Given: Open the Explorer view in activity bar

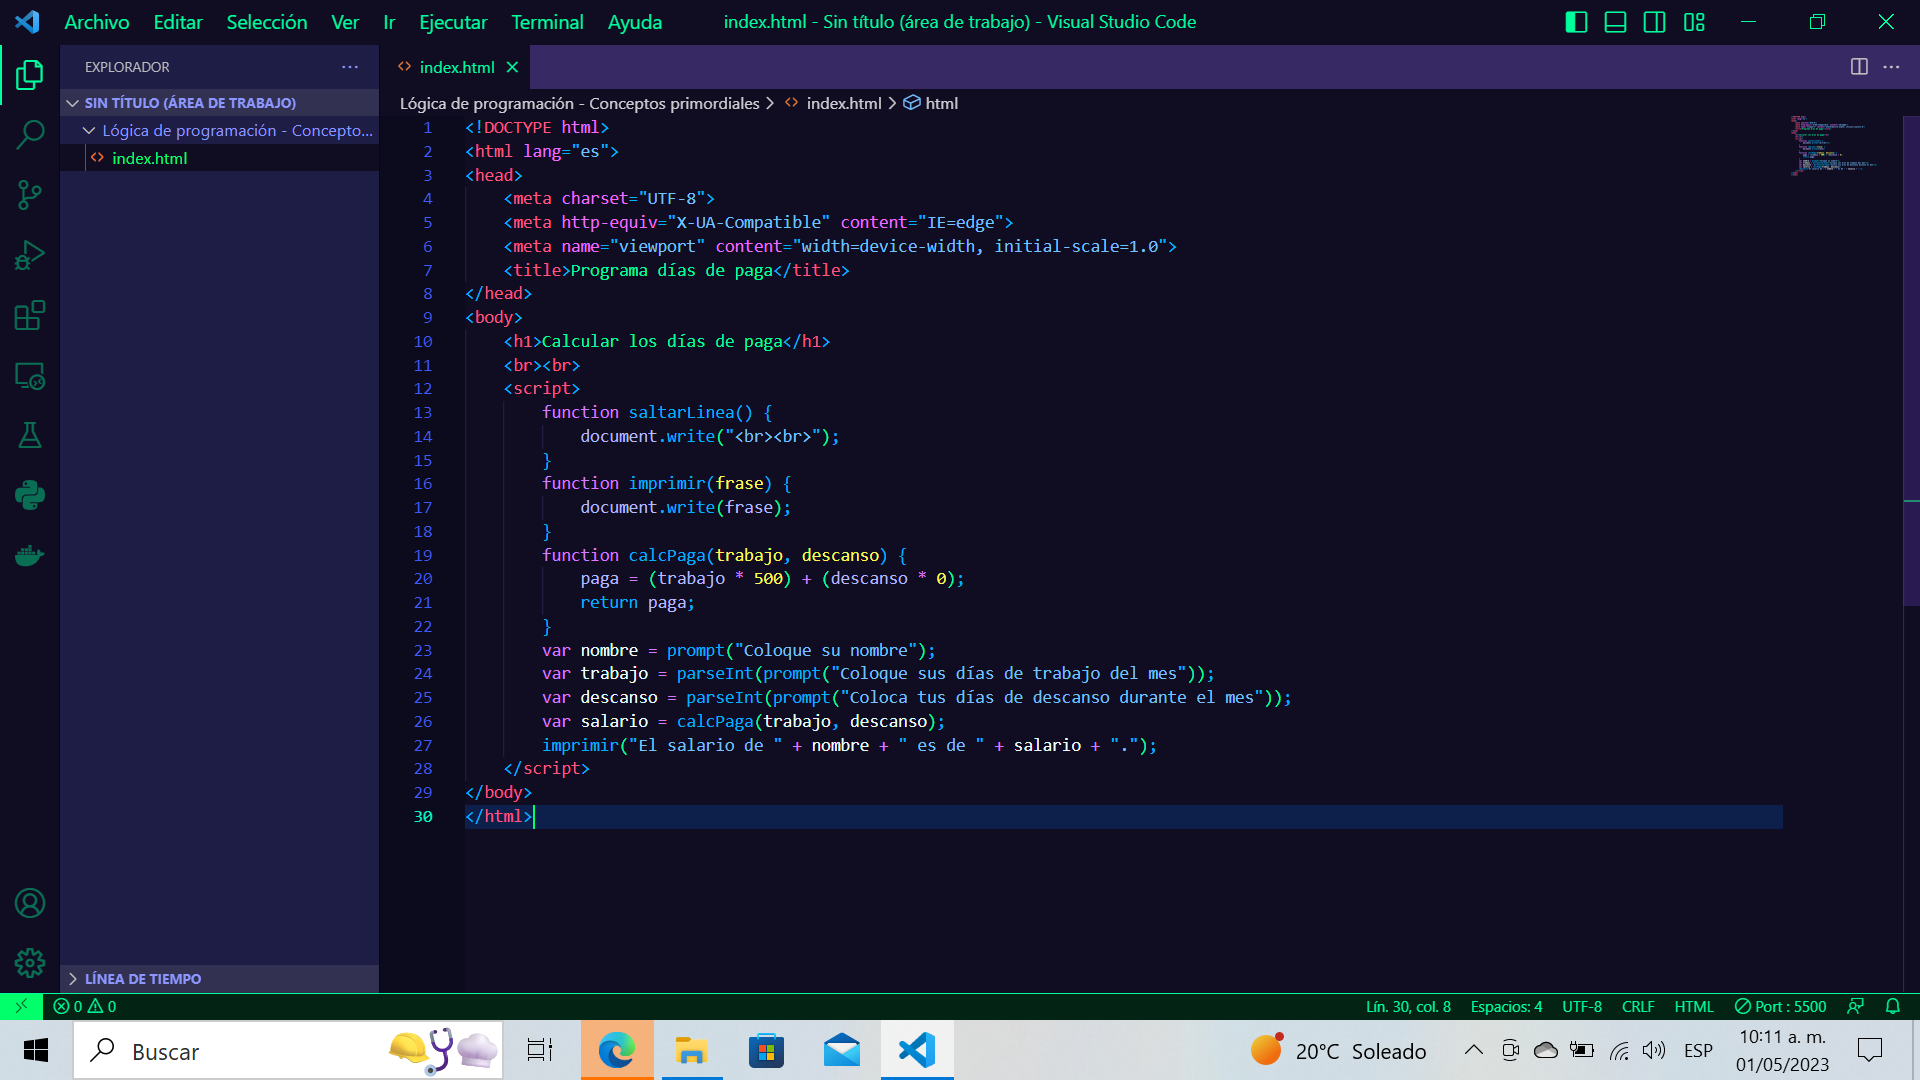Looking at the screenshot, I should pos(30,75).
